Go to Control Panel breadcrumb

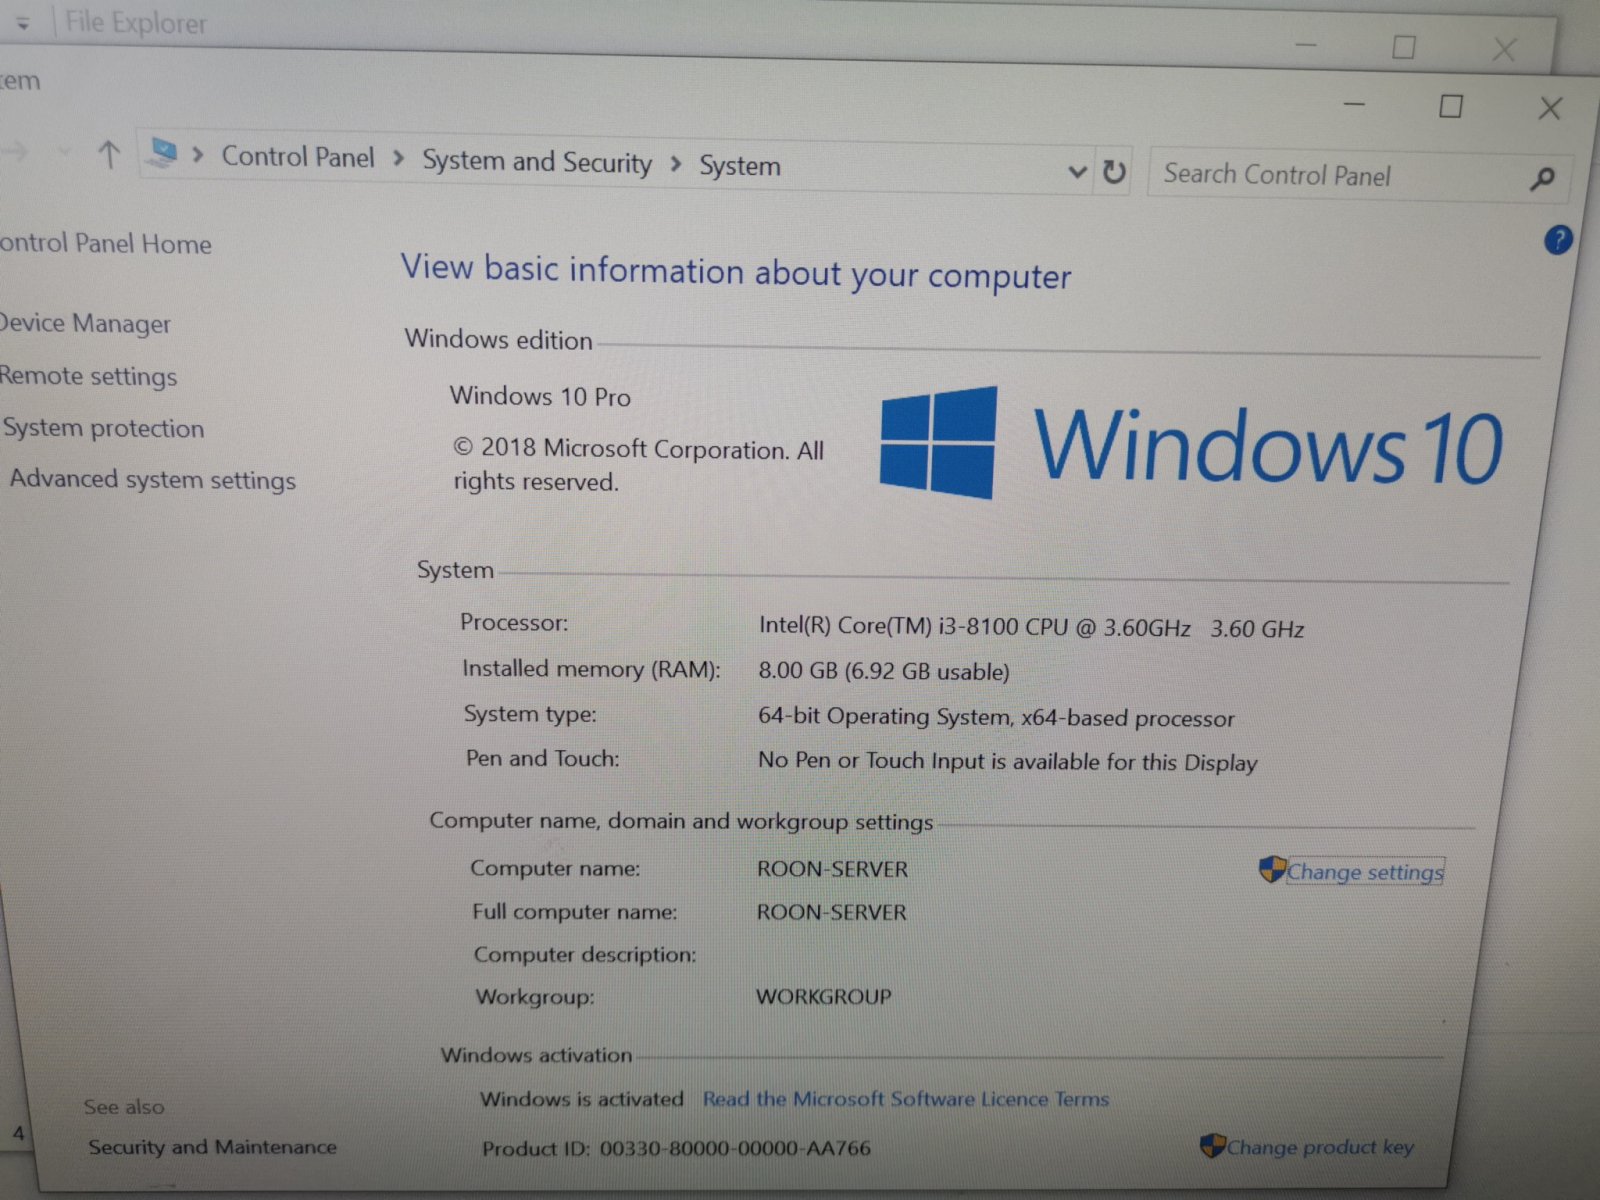pyautogui.click(x=298, y=157)
